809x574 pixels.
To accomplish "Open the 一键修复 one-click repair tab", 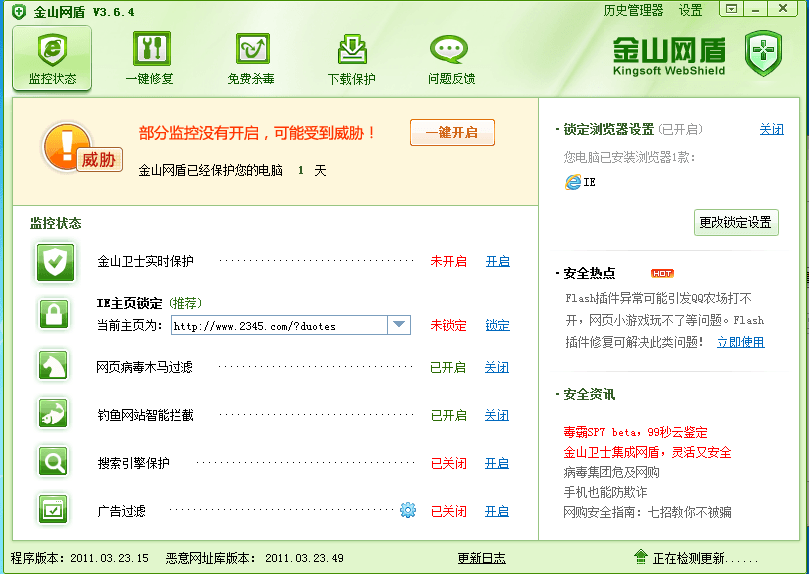I will tap(150, 59).
